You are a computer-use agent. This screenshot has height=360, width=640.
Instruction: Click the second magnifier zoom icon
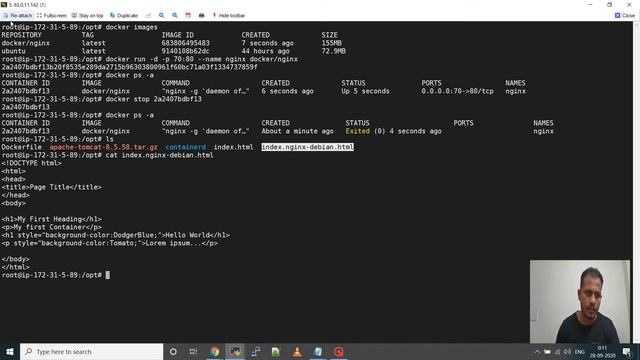[x=175, y=16]
